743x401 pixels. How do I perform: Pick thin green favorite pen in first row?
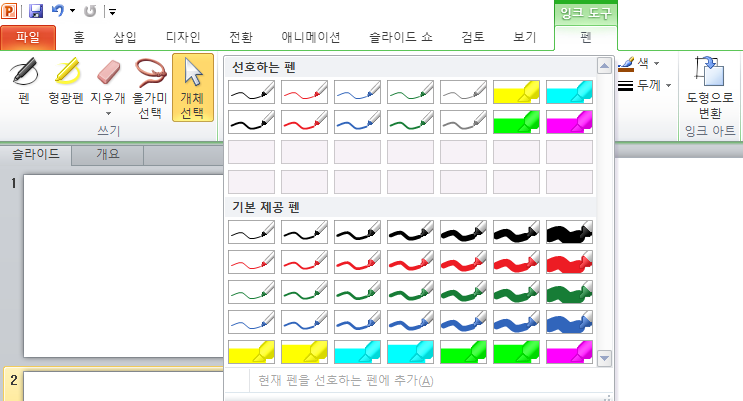410,92
